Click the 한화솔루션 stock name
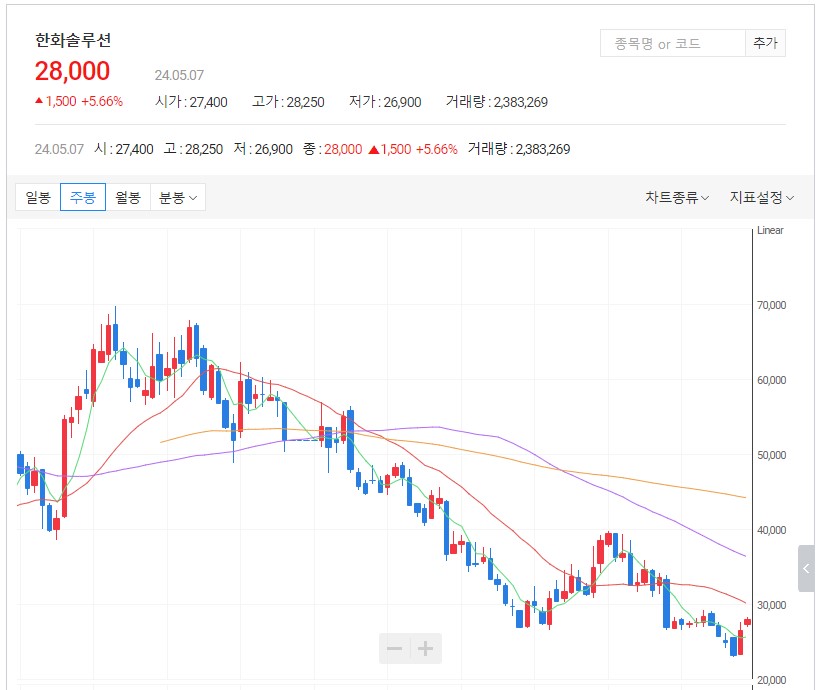Screen dimensions: 821x690 pyautogui.click(x=73, y=41)
